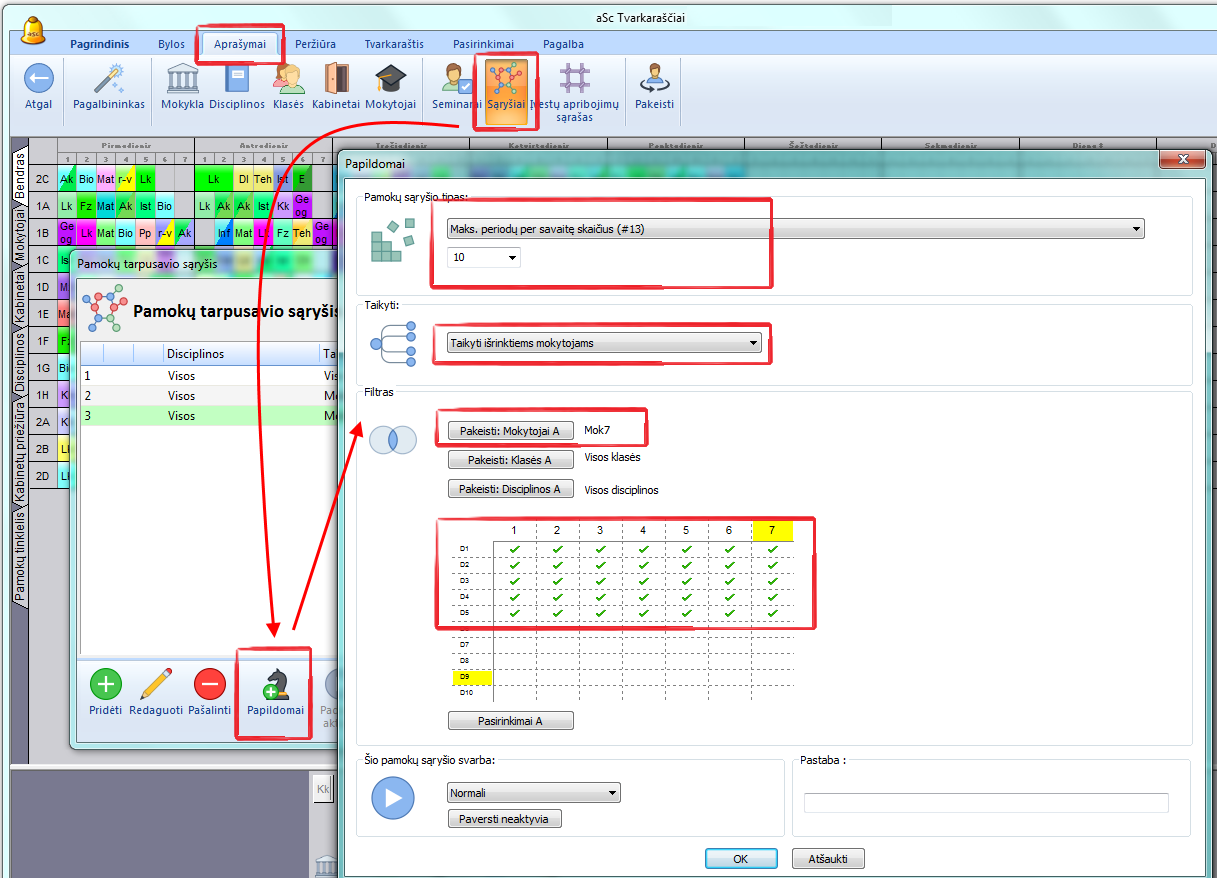Open the Pagalbininkas wizard wand icon
The width and height of the screenshot is (1217, 878).
(108, 79)
